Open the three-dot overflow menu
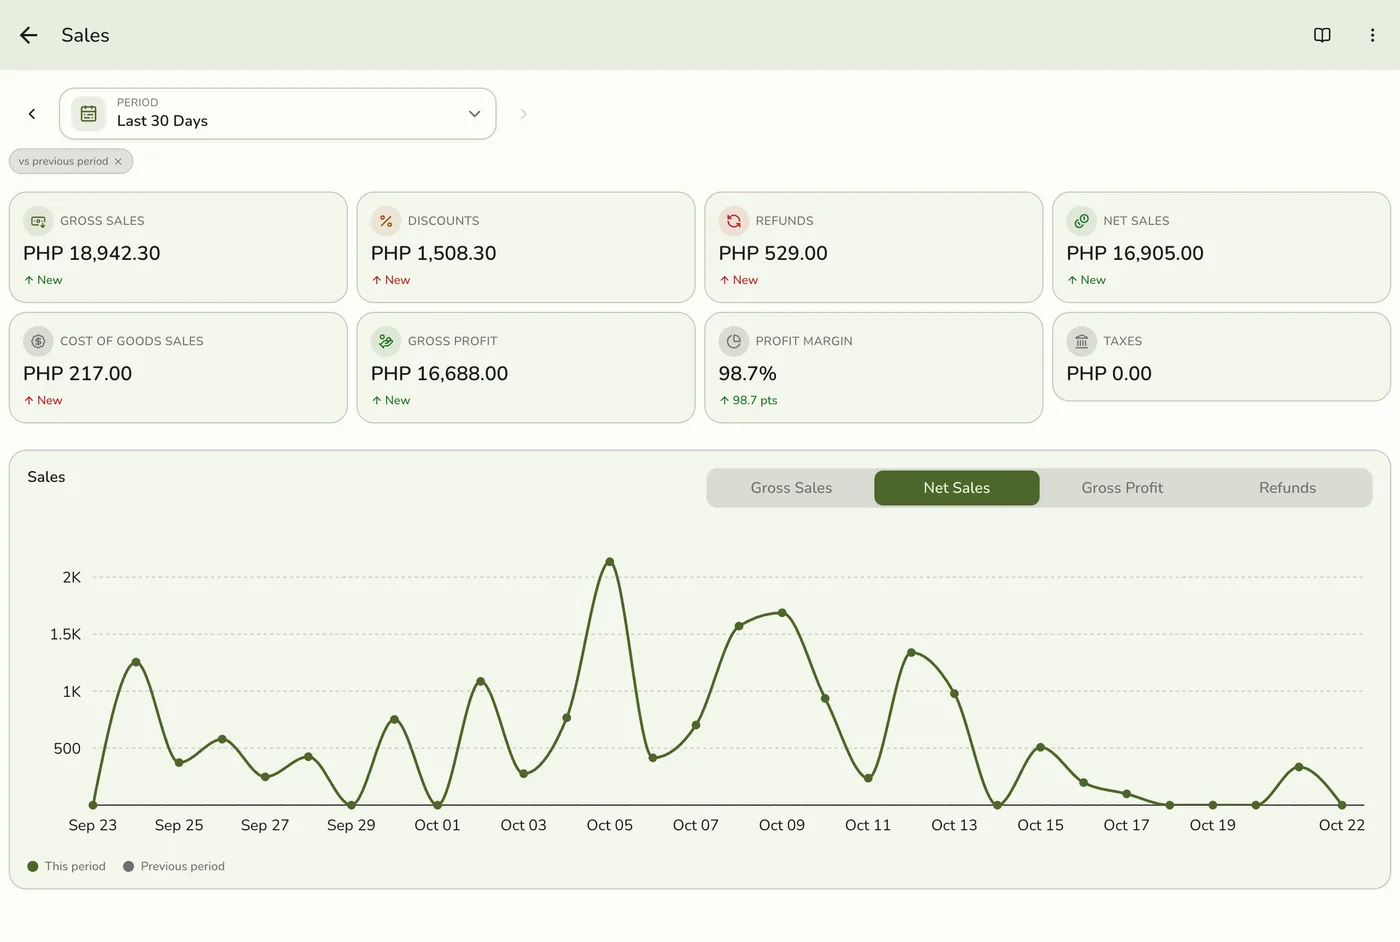 (1372, 35)
